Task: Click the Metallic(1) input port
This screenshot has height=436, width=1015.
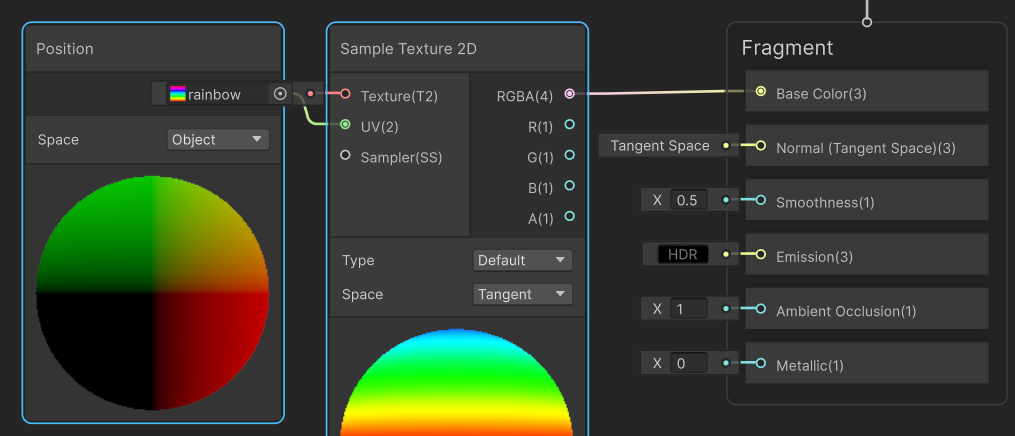Action: pyautogui.click(x=761, y=364)
